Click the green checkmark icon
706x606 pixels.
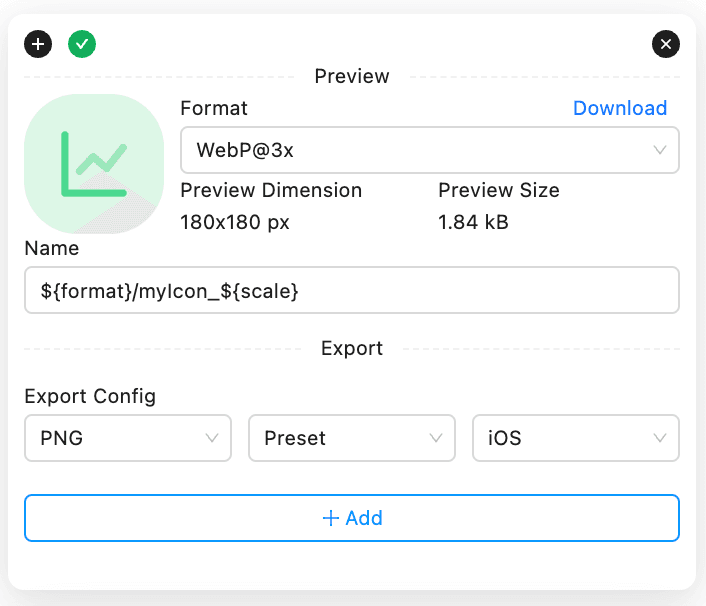[x=82, y=44]
